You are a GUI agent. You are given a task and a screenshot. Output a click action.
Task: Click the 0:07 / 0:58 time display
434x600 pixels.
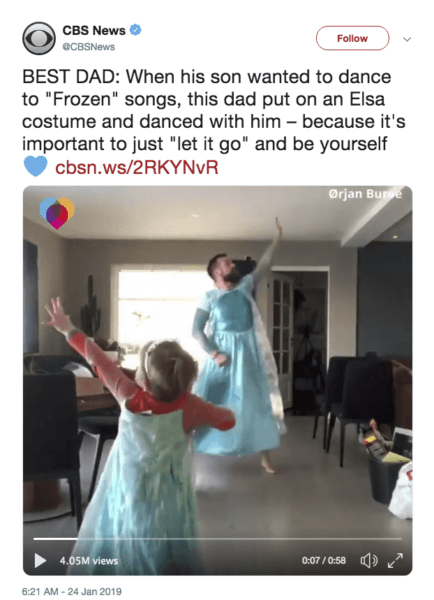click(324, 561)
